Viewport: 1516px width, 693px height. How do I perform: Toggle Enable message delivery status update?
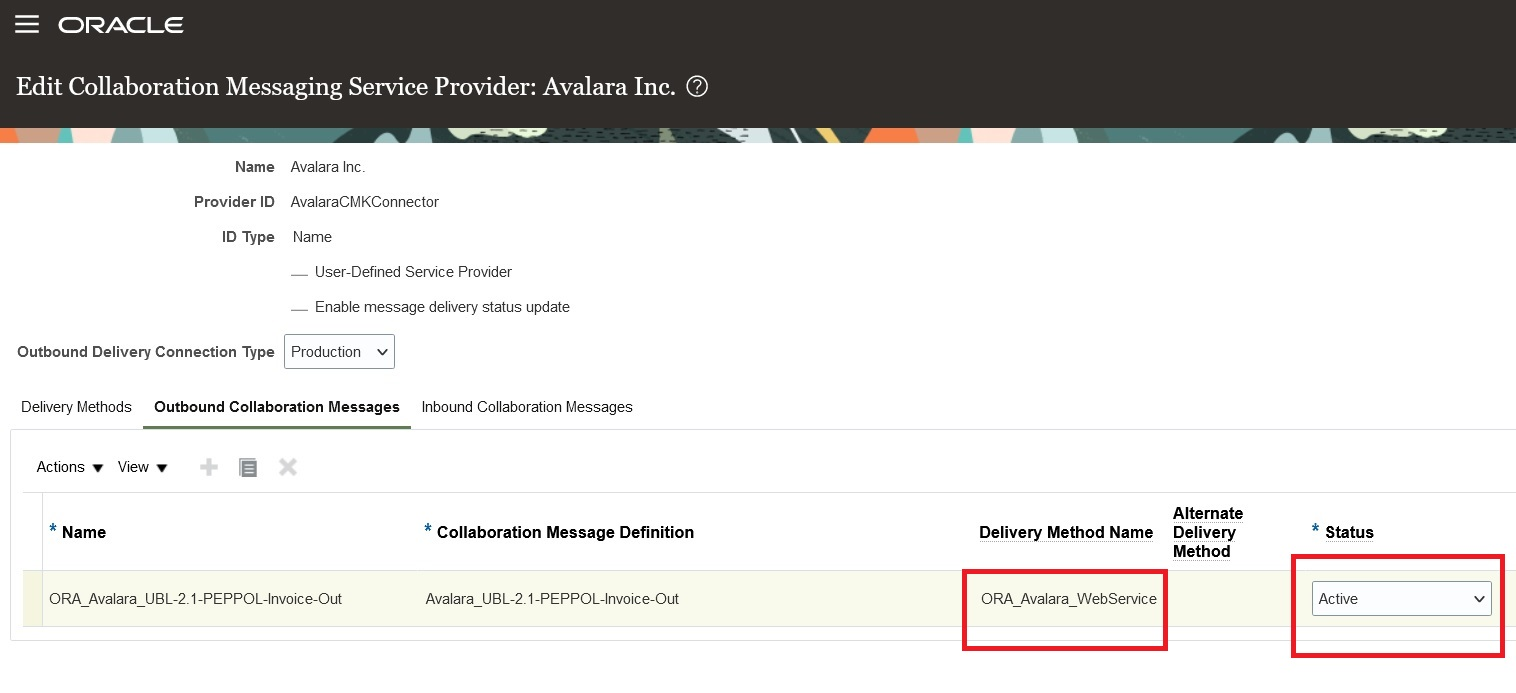(299, 308)
